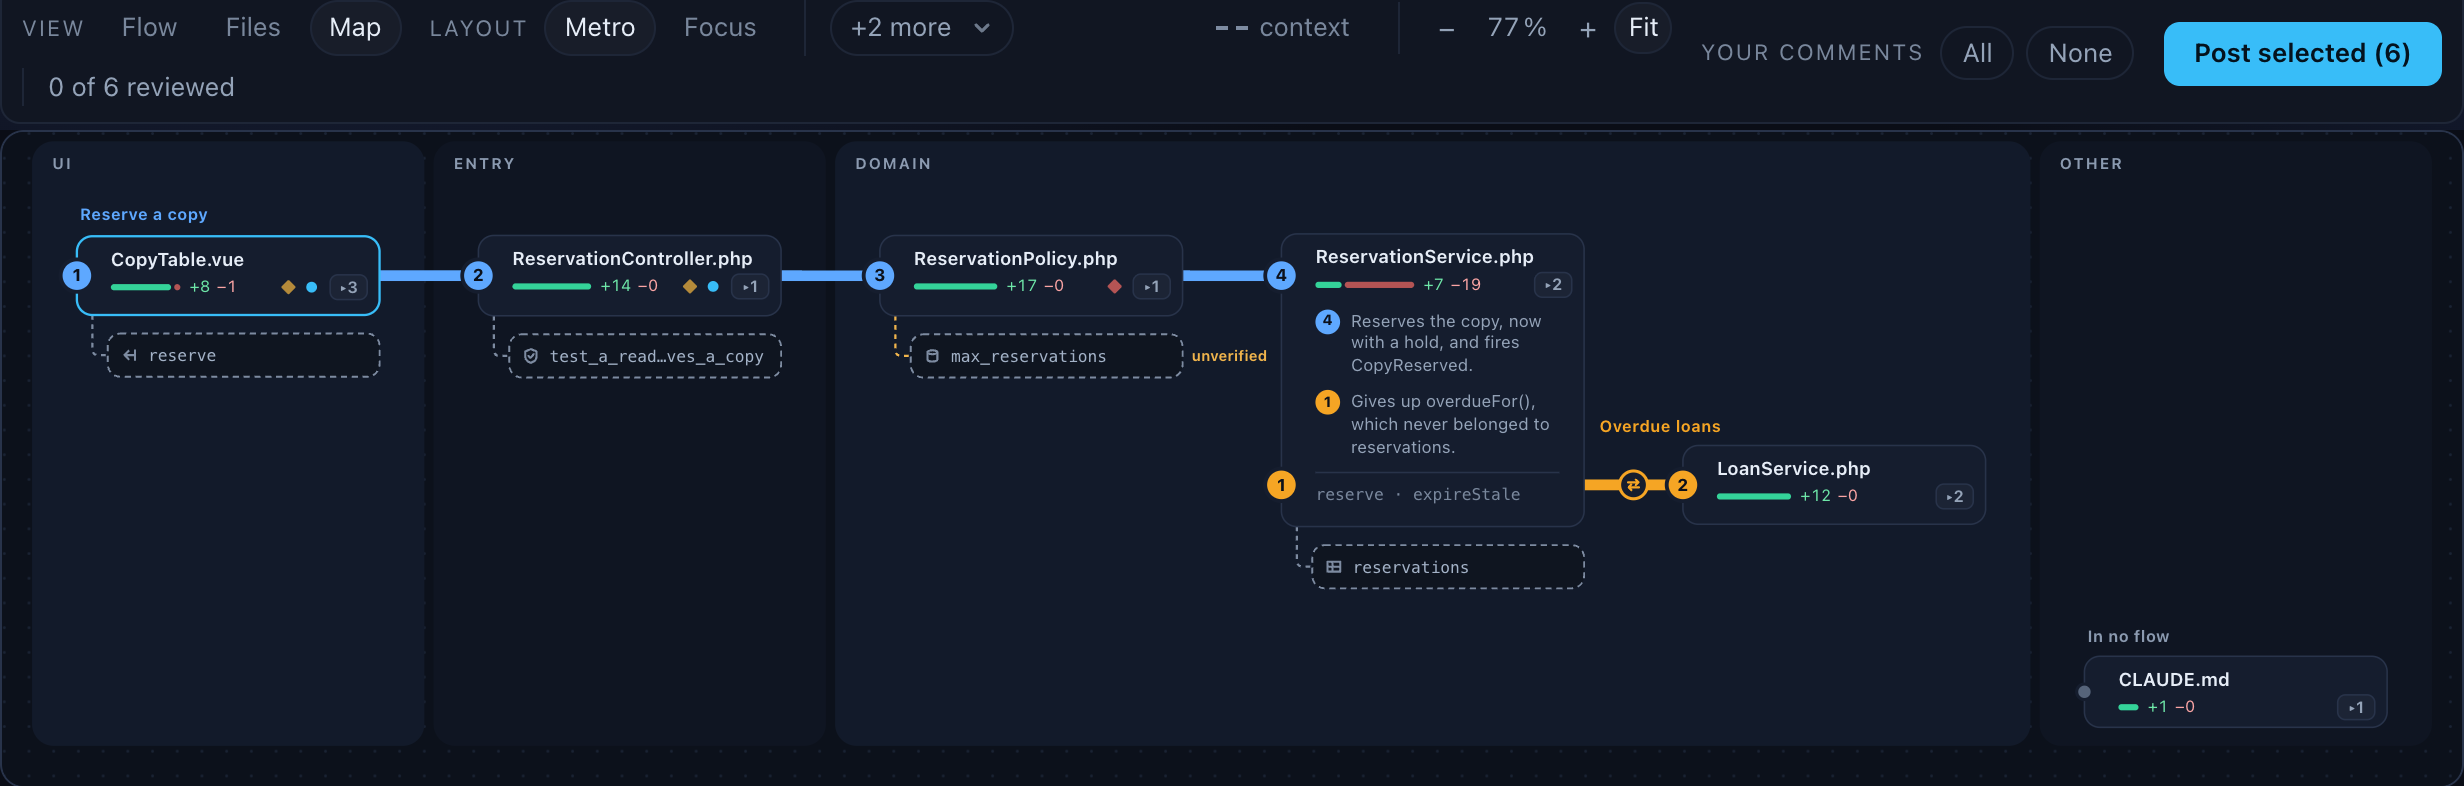Open the max_reservations node
Screen dimensions: 2464x786
[1047, 356]
